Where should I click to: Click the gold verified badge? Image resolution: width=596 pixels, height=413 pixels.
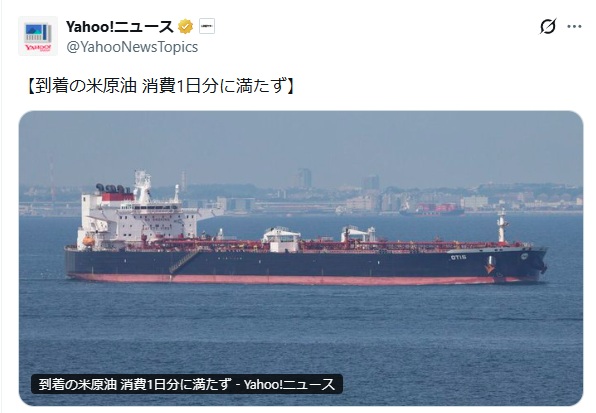[185, 27]
